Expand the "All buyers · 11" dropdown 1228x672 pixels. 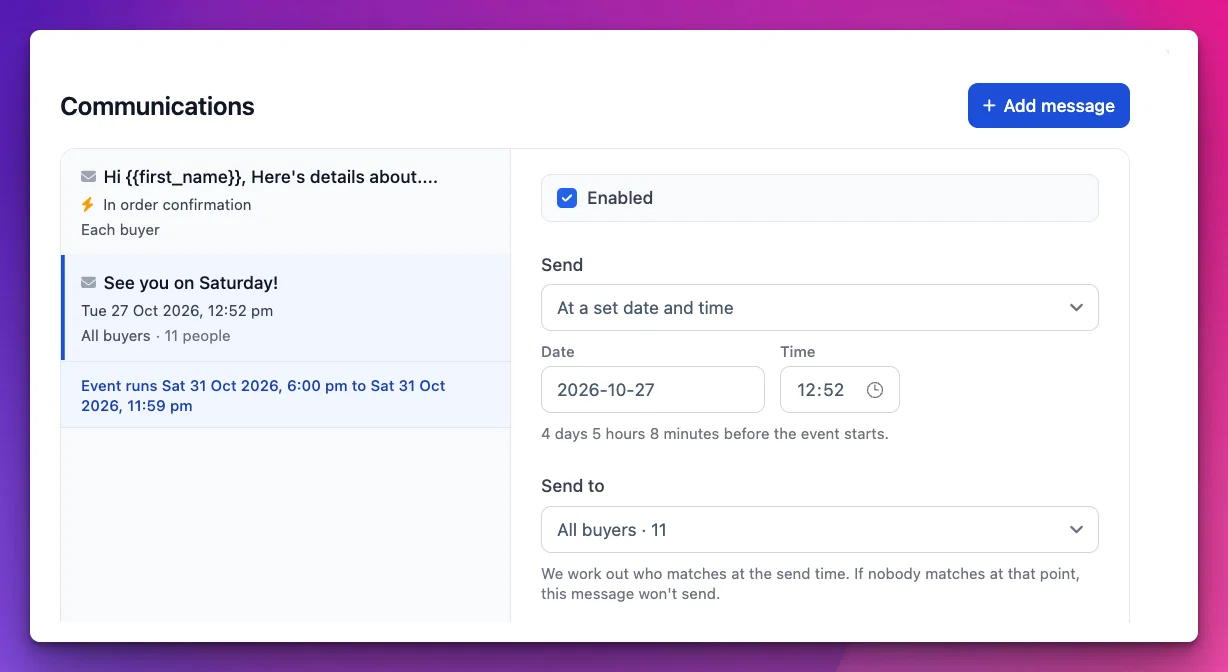820,530
